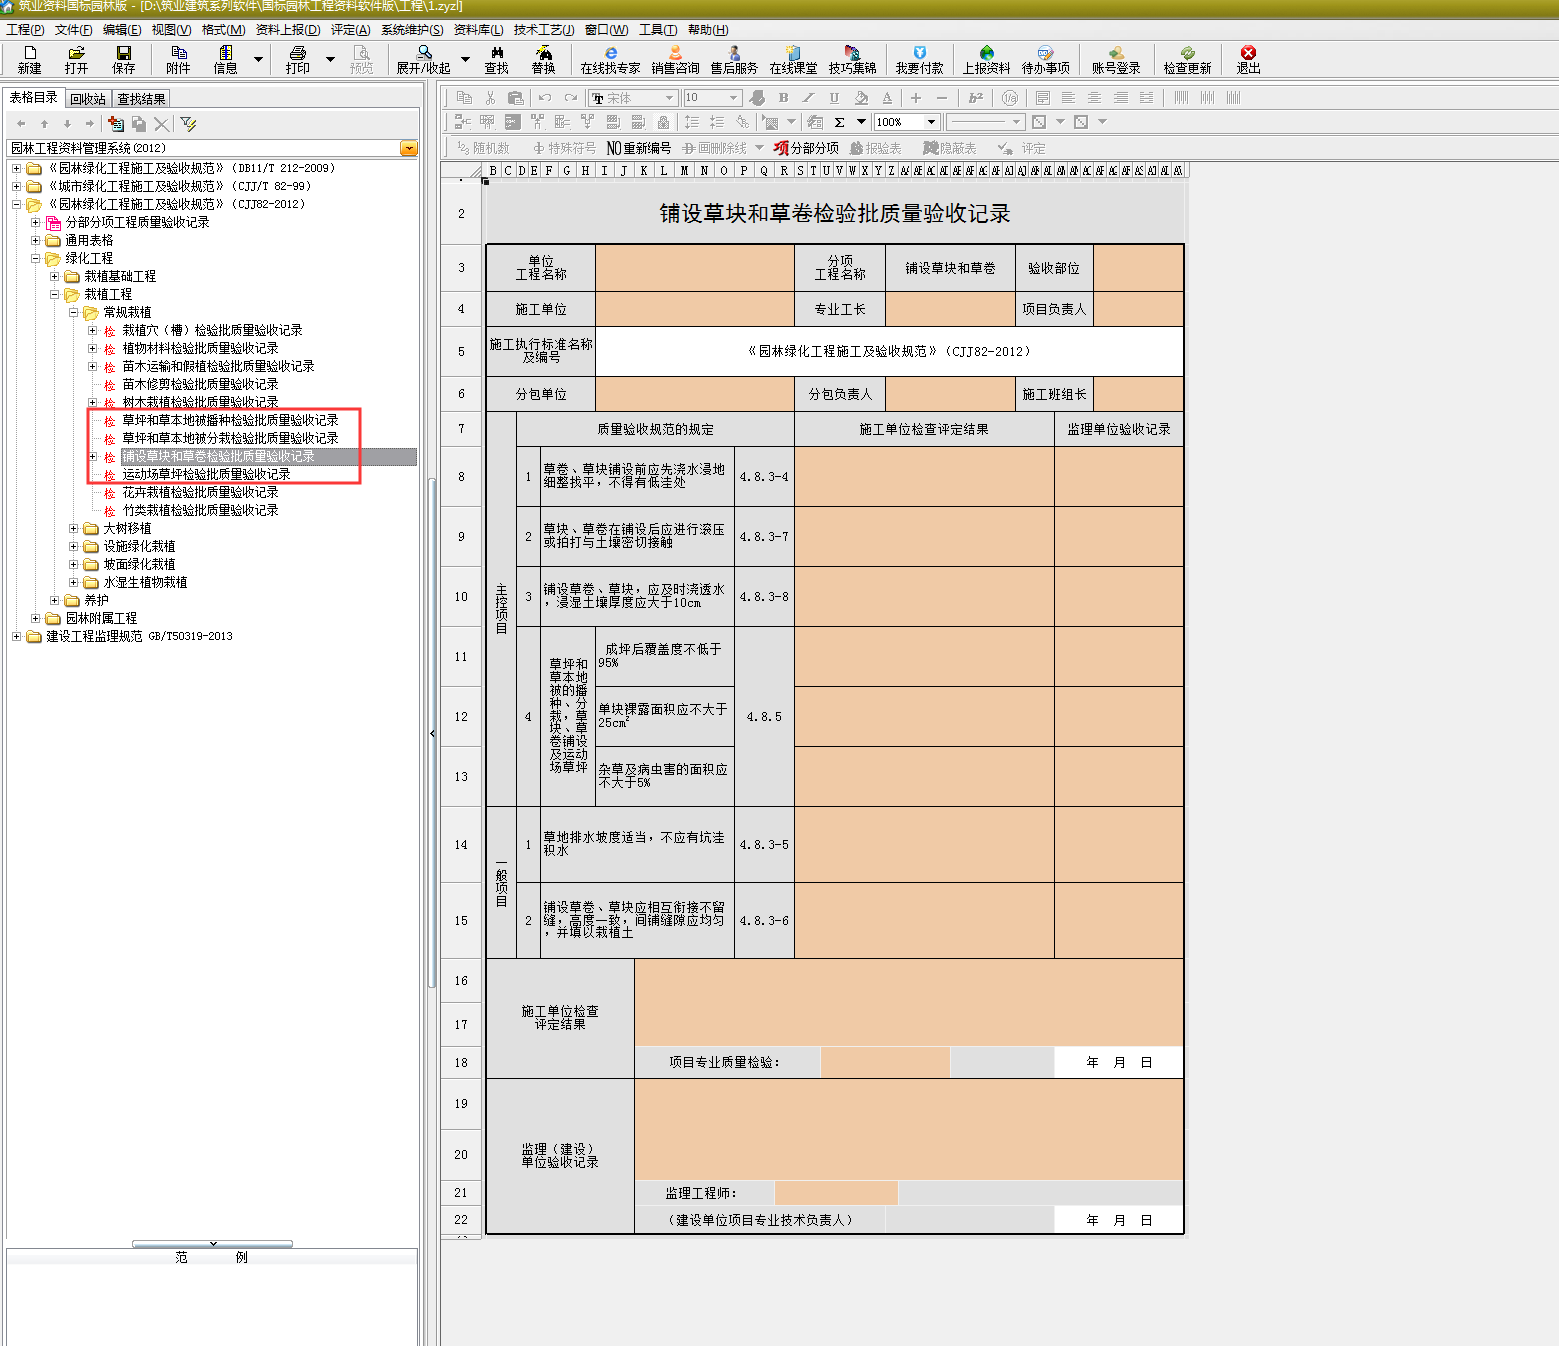The image size is (1559, 1346).
Task: Click the add-table icon in directory toolbar
Action: [116, 124]
